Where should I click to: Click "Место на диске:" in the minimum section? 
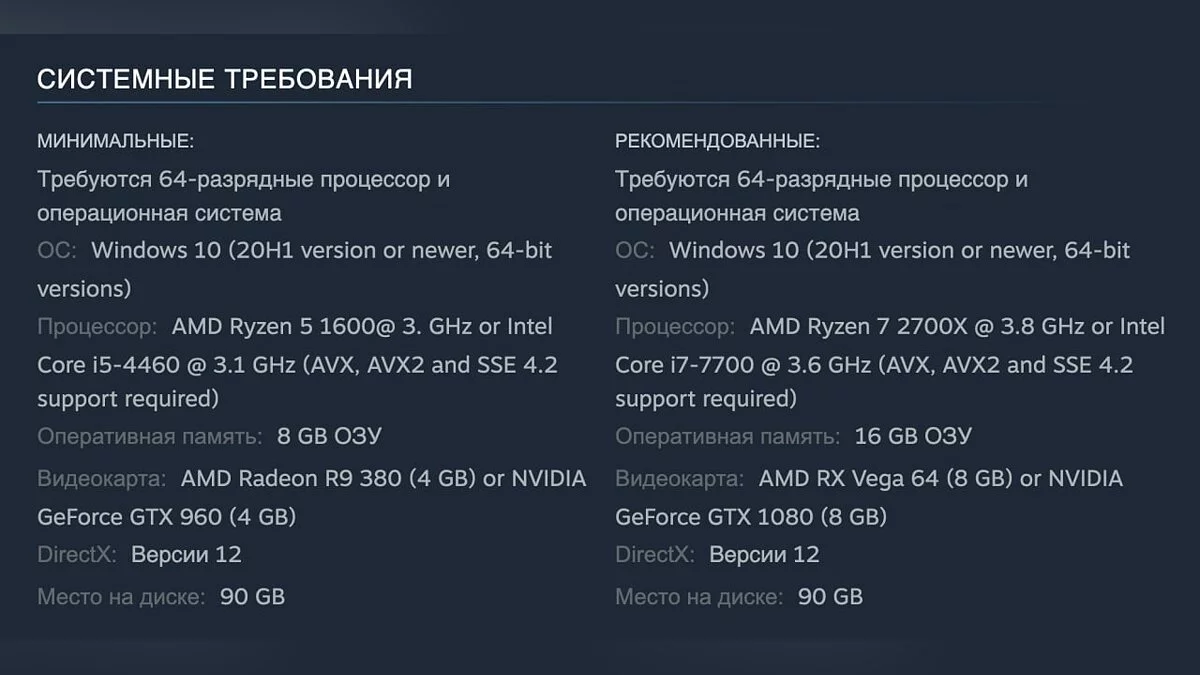point(121,597)
